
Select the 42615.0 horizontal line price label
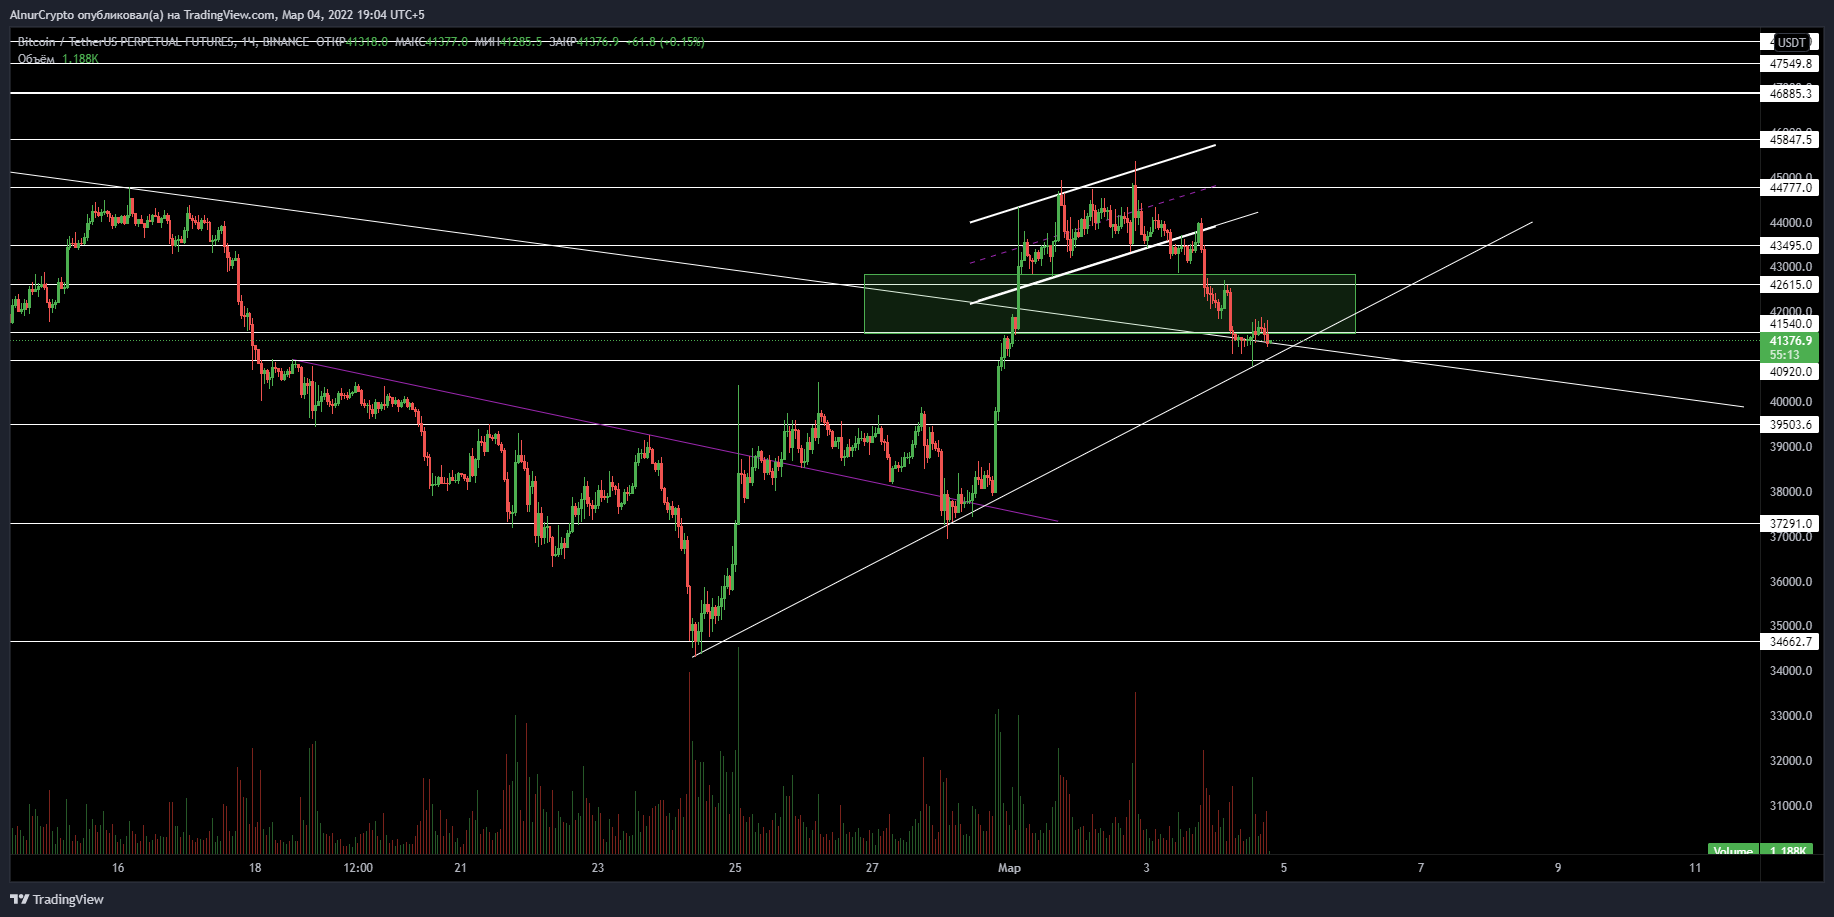1790,285
